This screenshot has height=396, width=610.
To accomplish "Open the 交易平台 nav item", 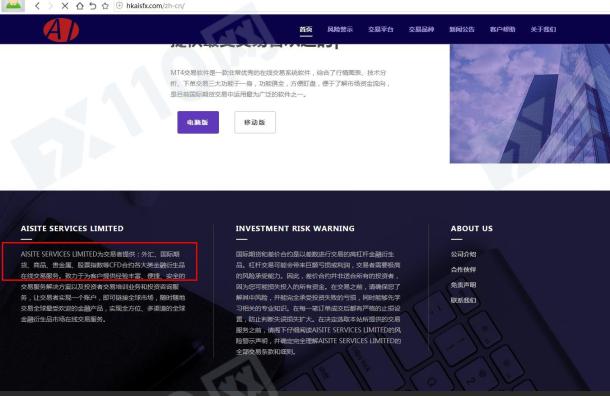I will click(380, 29).
